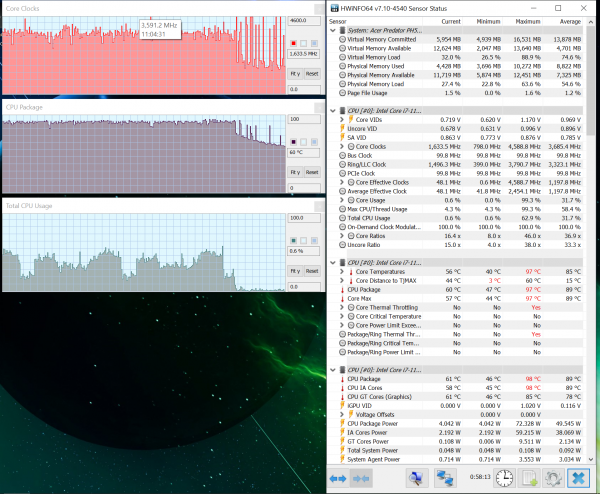The image size is (600, 494).
Task: Click the clock reset-timer icon
Action: pyautogui.click(x=504, y=478)
